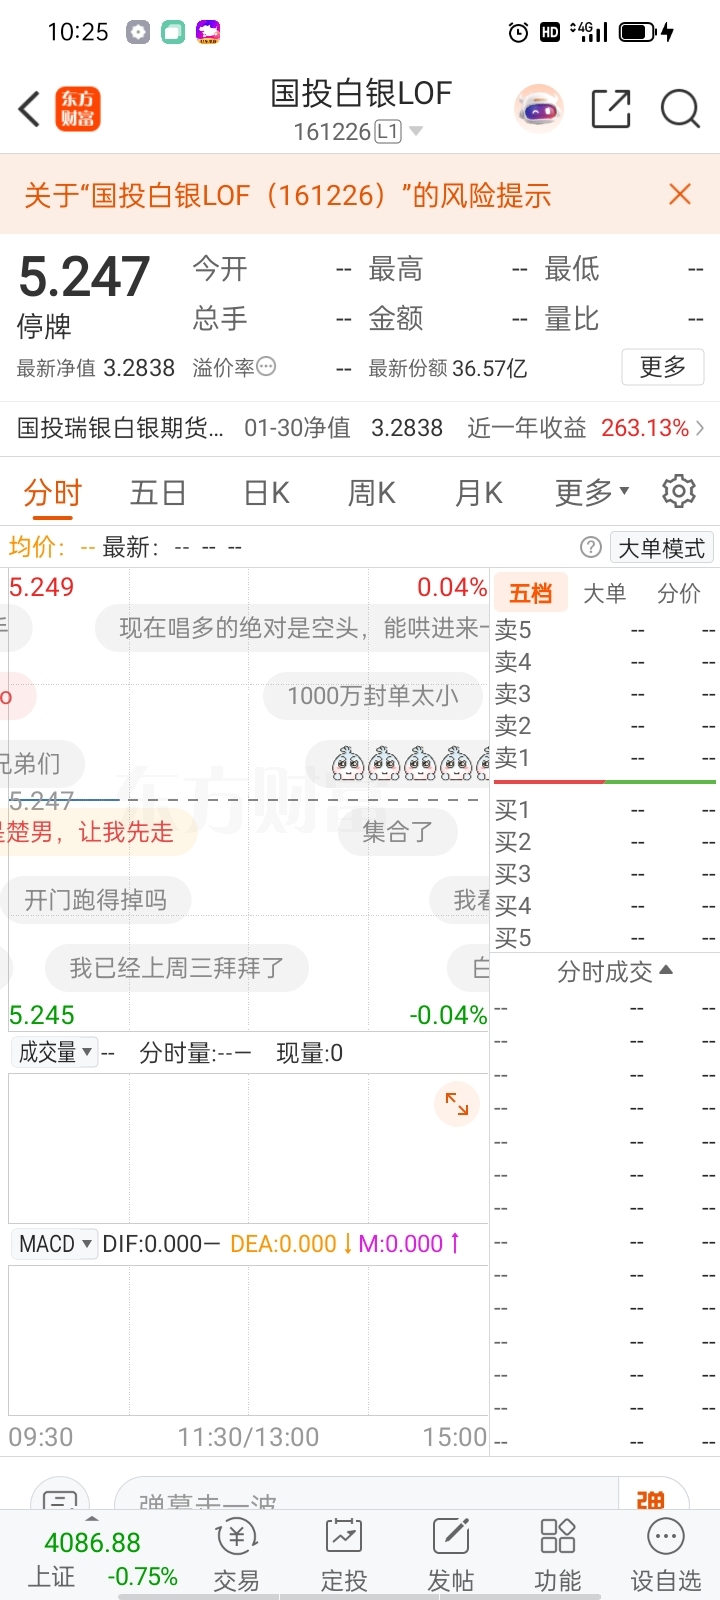720x1600 pixels.
Task: Switch to 分时 chart tab
Action: click(x=52, y=492)
